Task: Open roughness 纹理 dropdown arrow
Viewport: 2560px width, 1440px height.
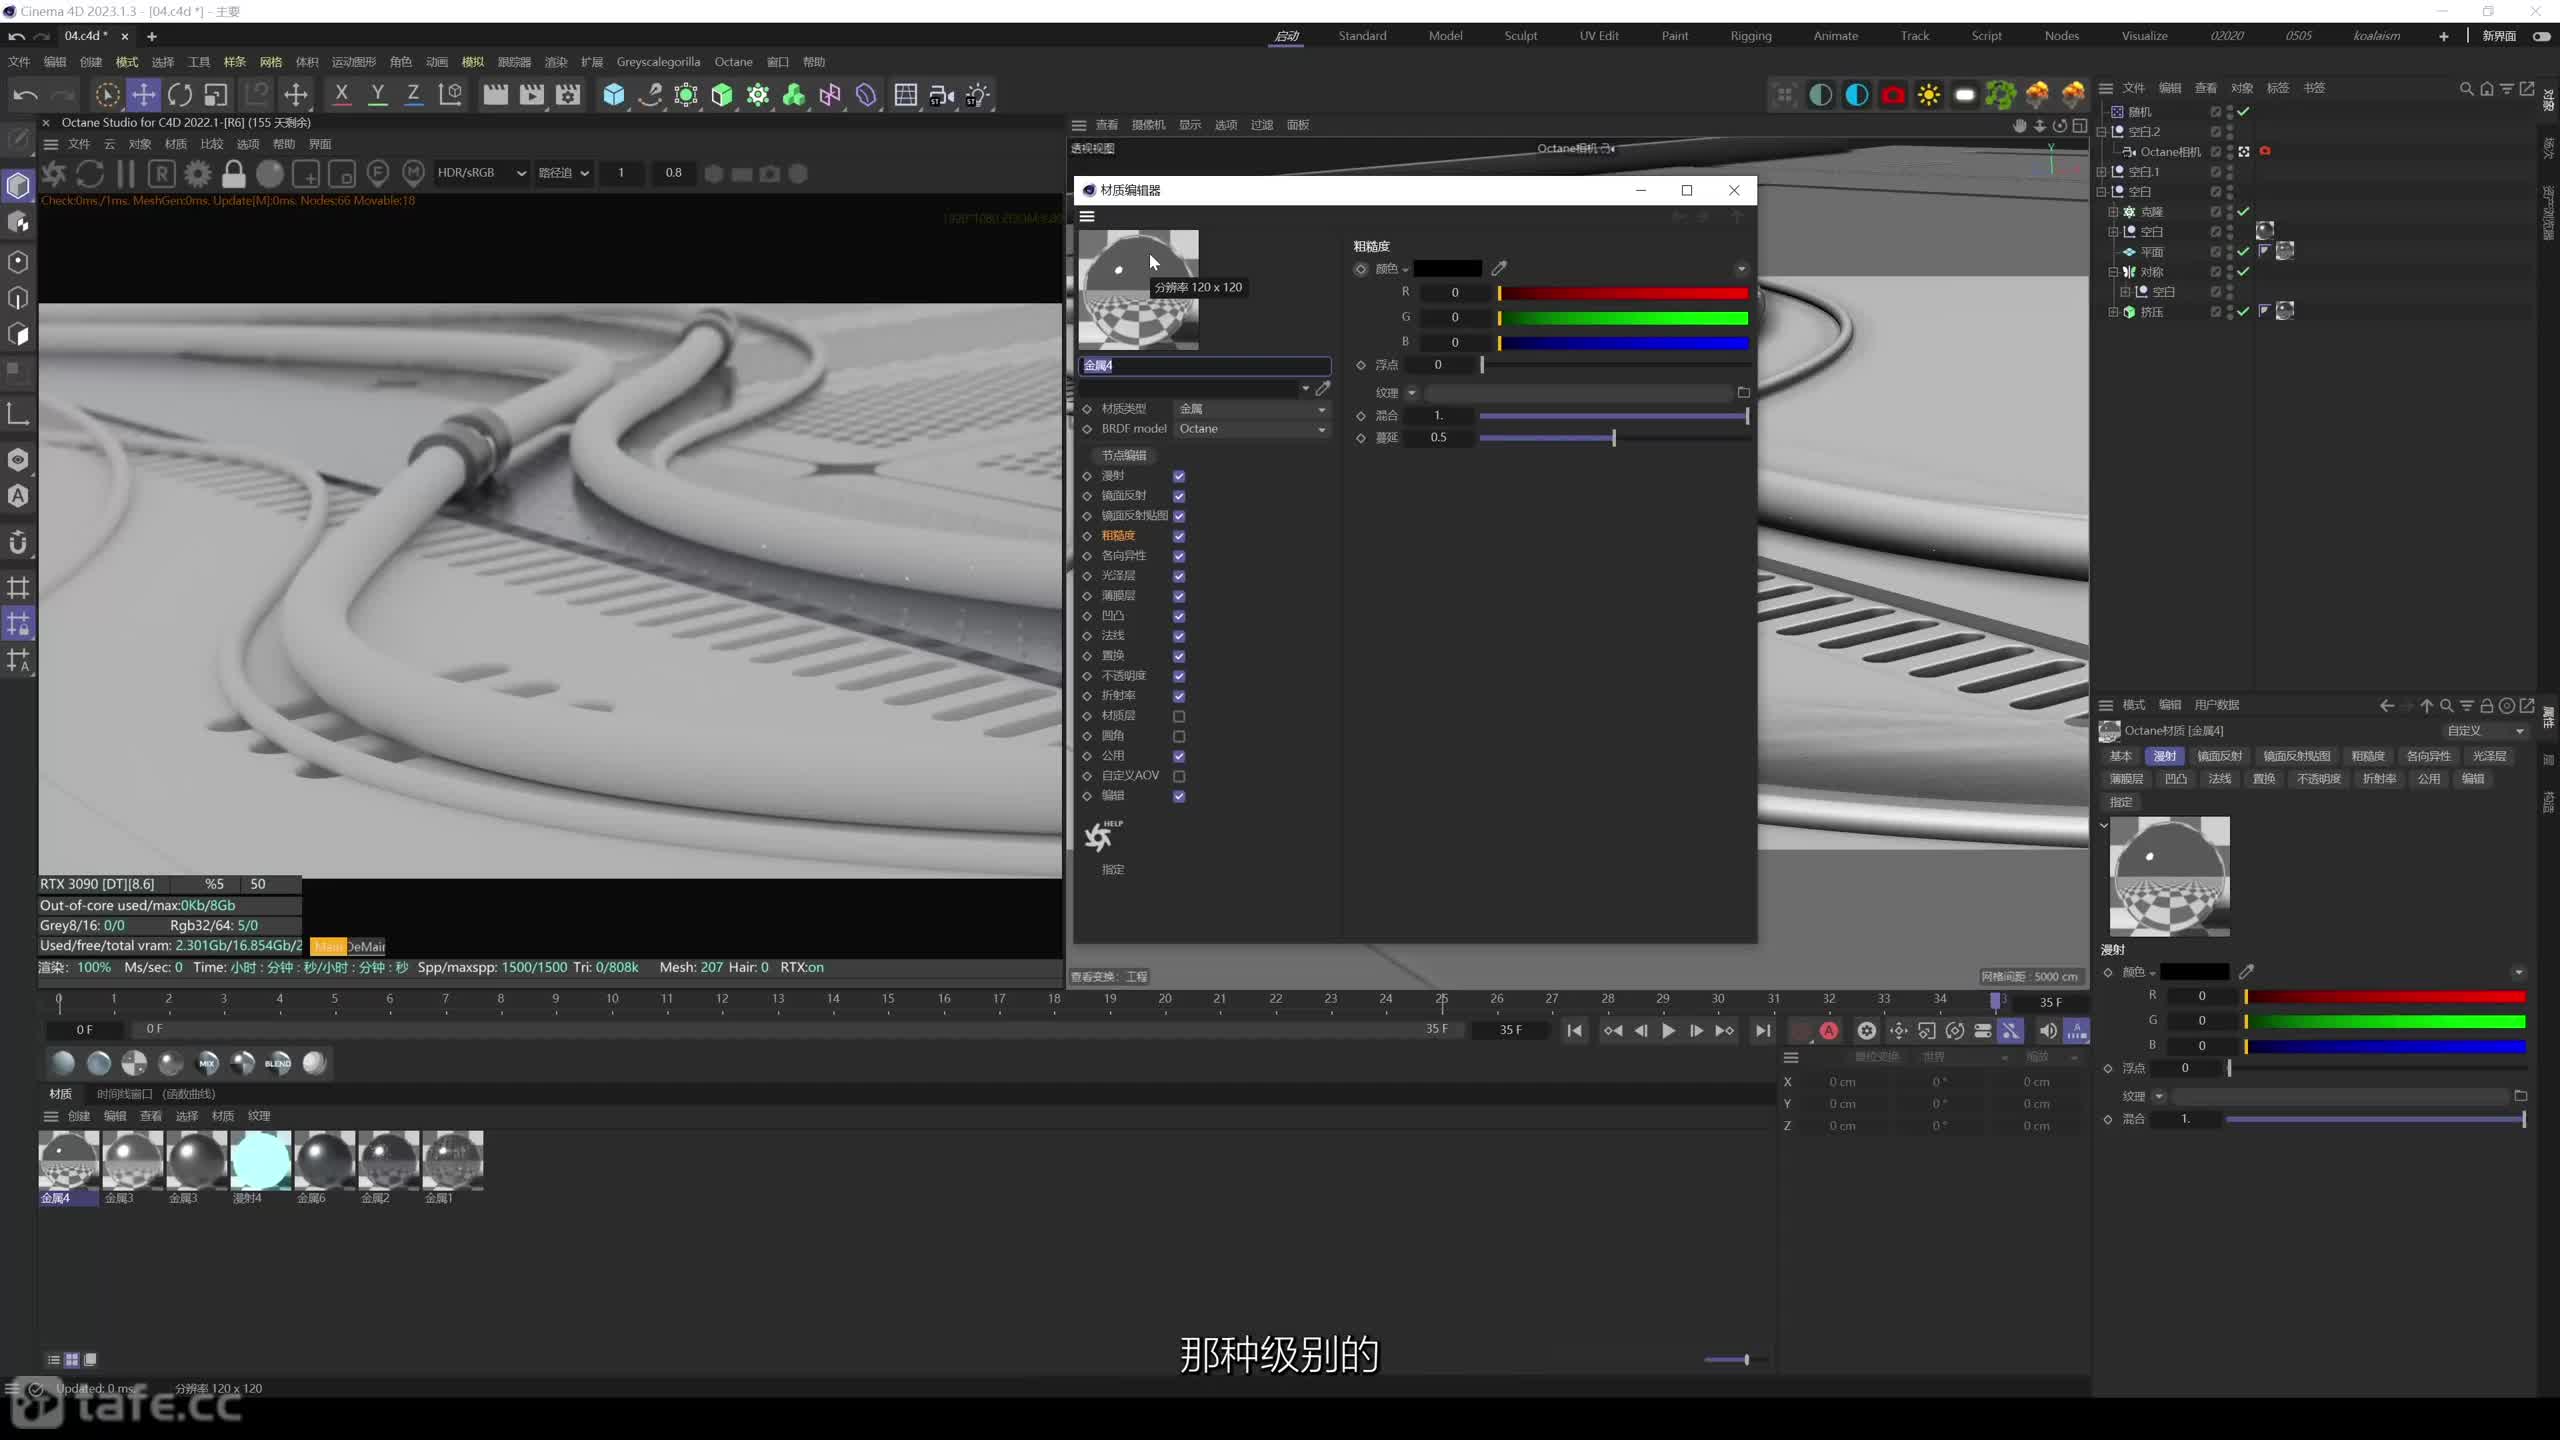Action: point(1412,393)
